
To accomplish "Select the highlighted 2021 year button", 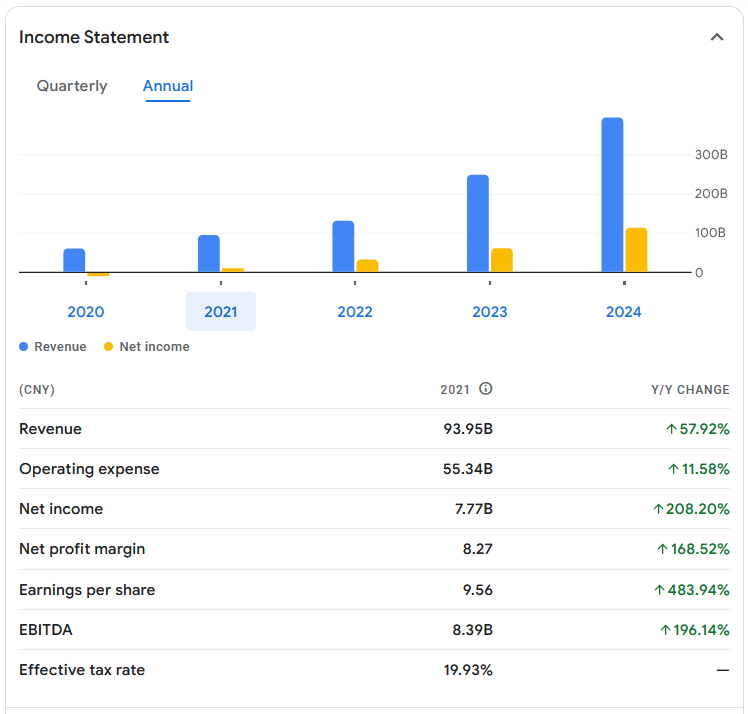I will pyautogui.click(x=221, y=311).
